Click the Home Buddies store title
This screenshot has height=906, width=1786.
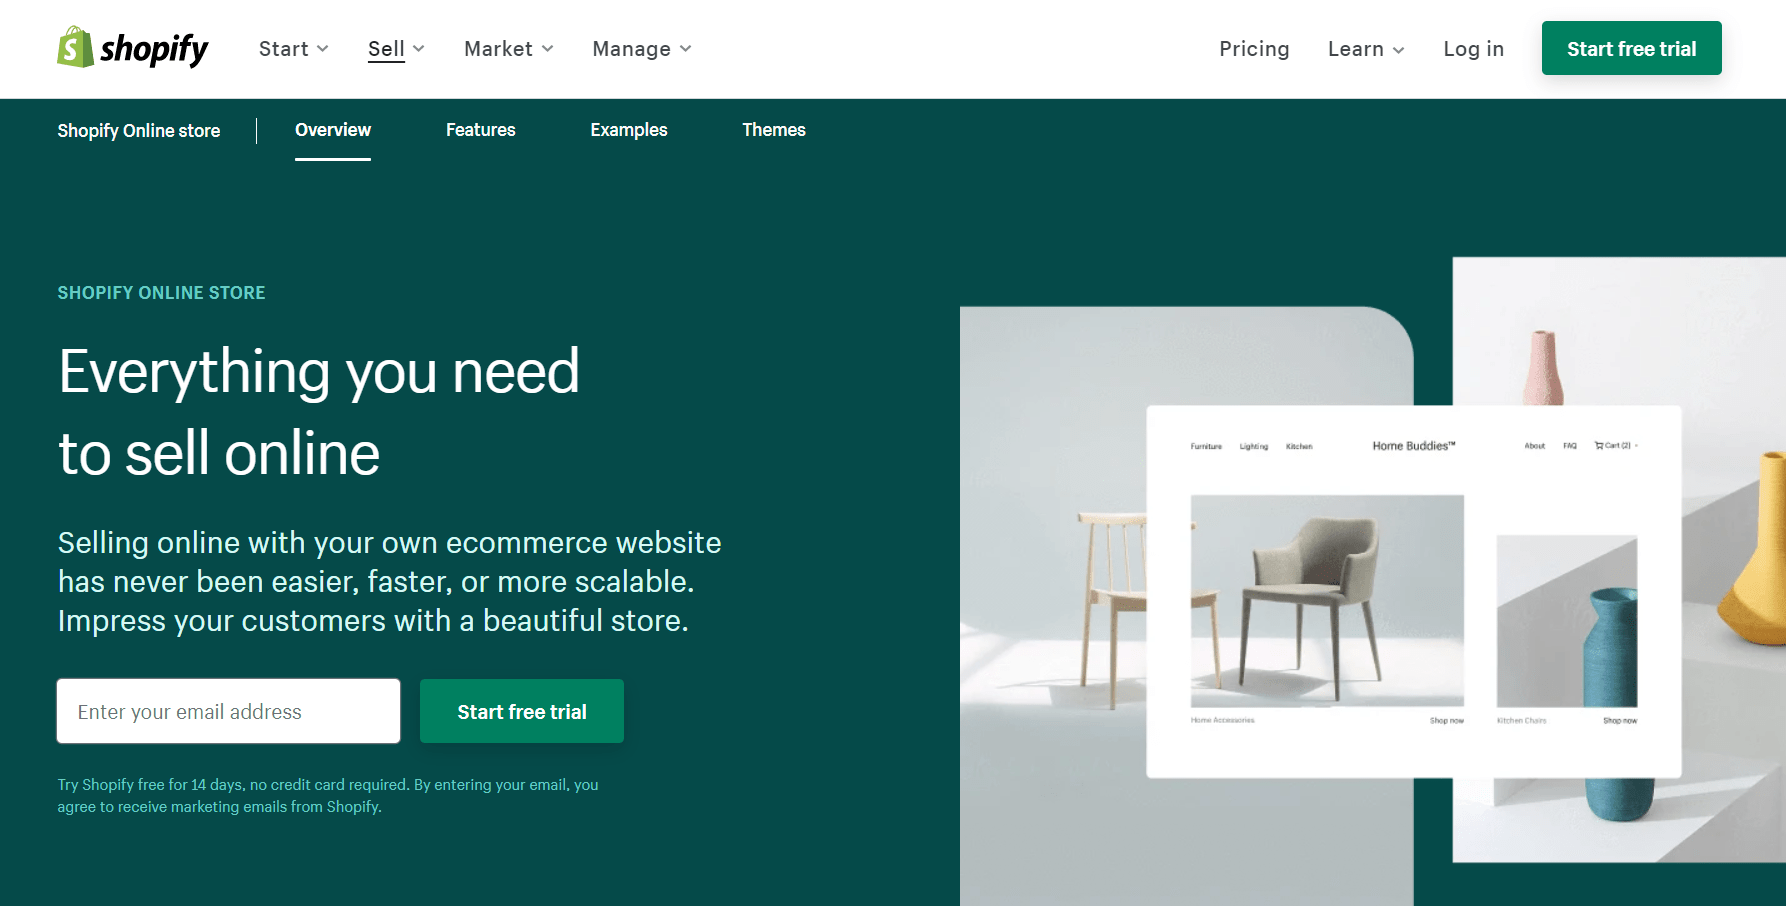pos(1414,446)
